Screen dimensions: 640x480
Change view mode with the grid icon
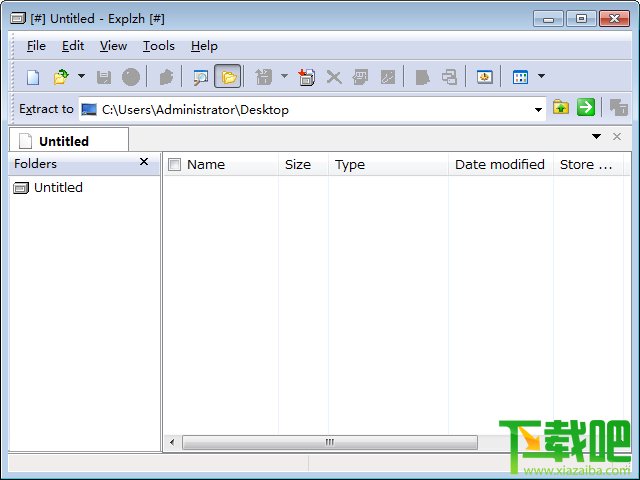520,77
